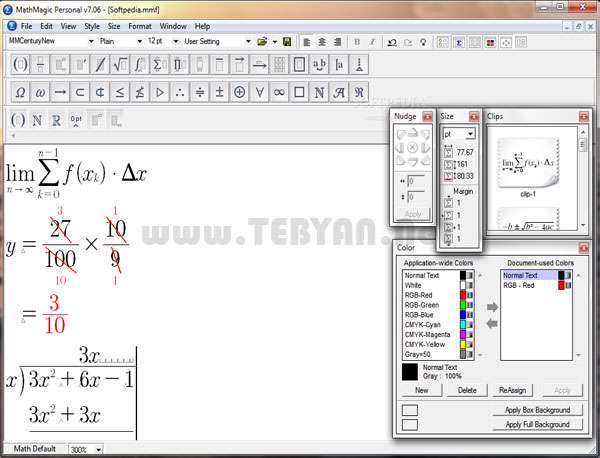Image resolution: width=600 pixels, height=458 pixels.
Task: Open the Edit menu
Action: [46, 26]
